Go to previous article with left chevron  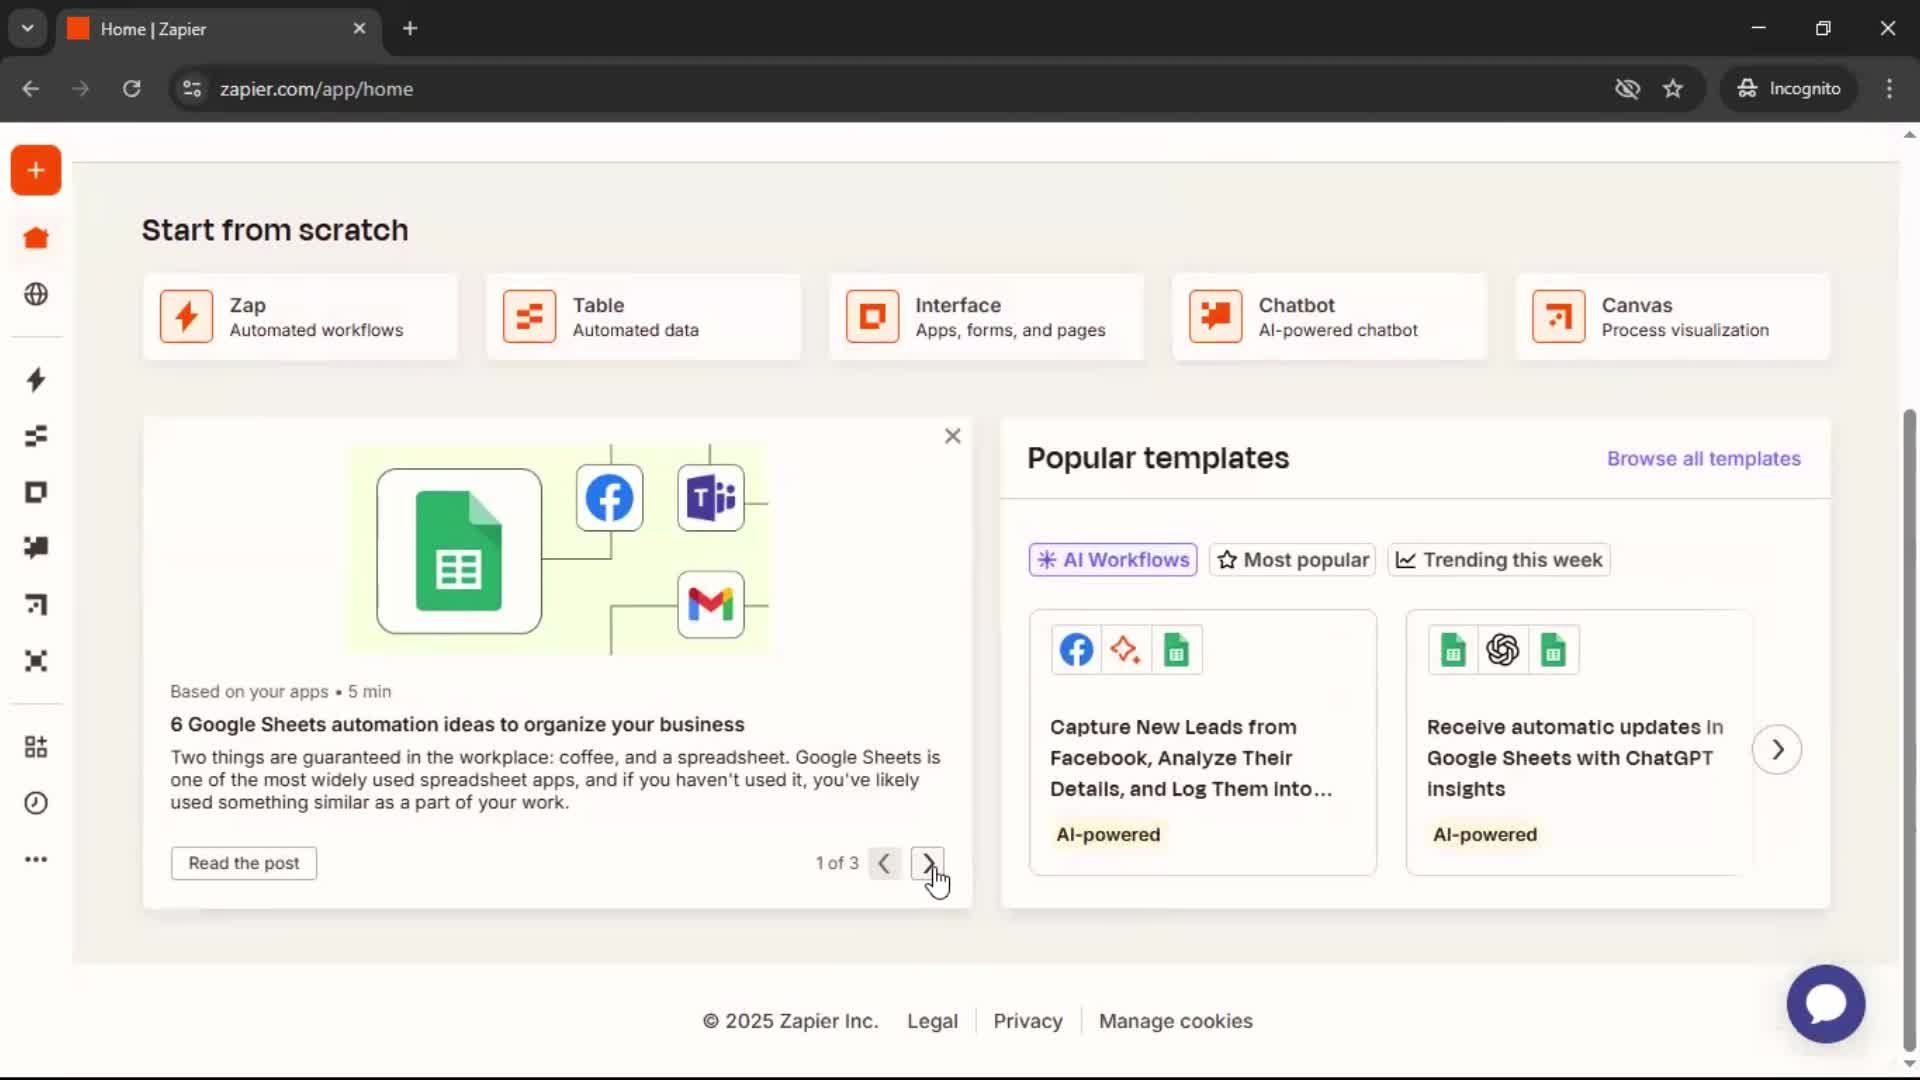click(884, 863)
